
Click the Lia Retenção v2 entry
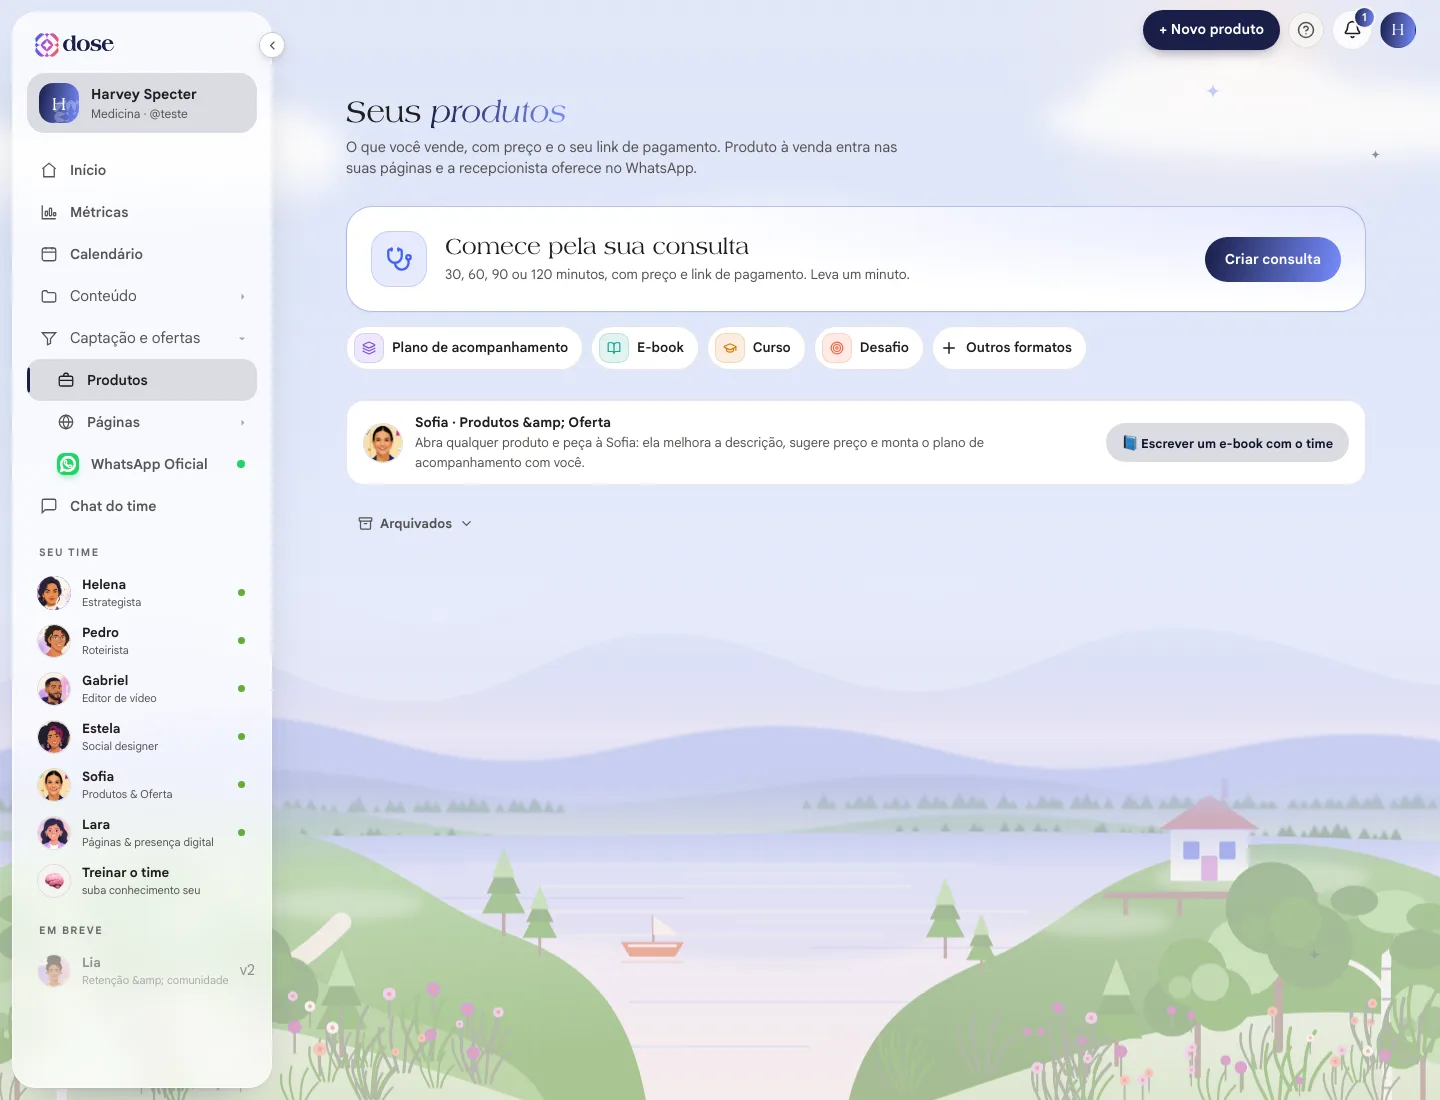point(142,970)
